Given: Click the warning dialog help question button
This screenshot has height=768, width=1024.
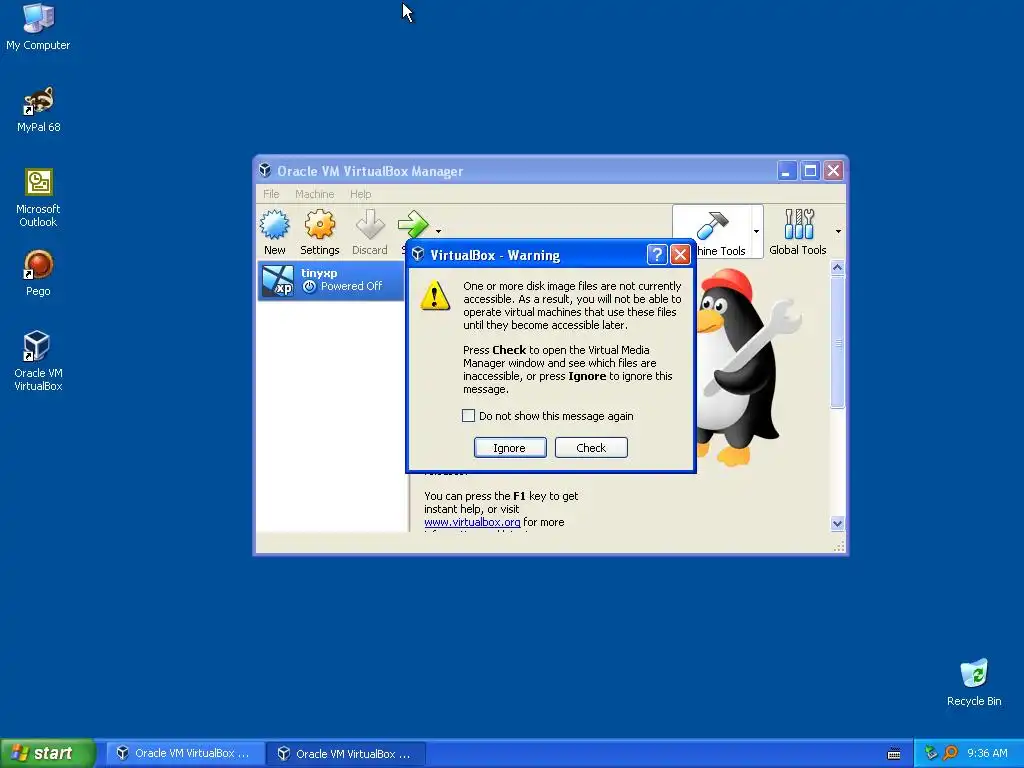Looking at the screenshot, I should pos(657,255).
